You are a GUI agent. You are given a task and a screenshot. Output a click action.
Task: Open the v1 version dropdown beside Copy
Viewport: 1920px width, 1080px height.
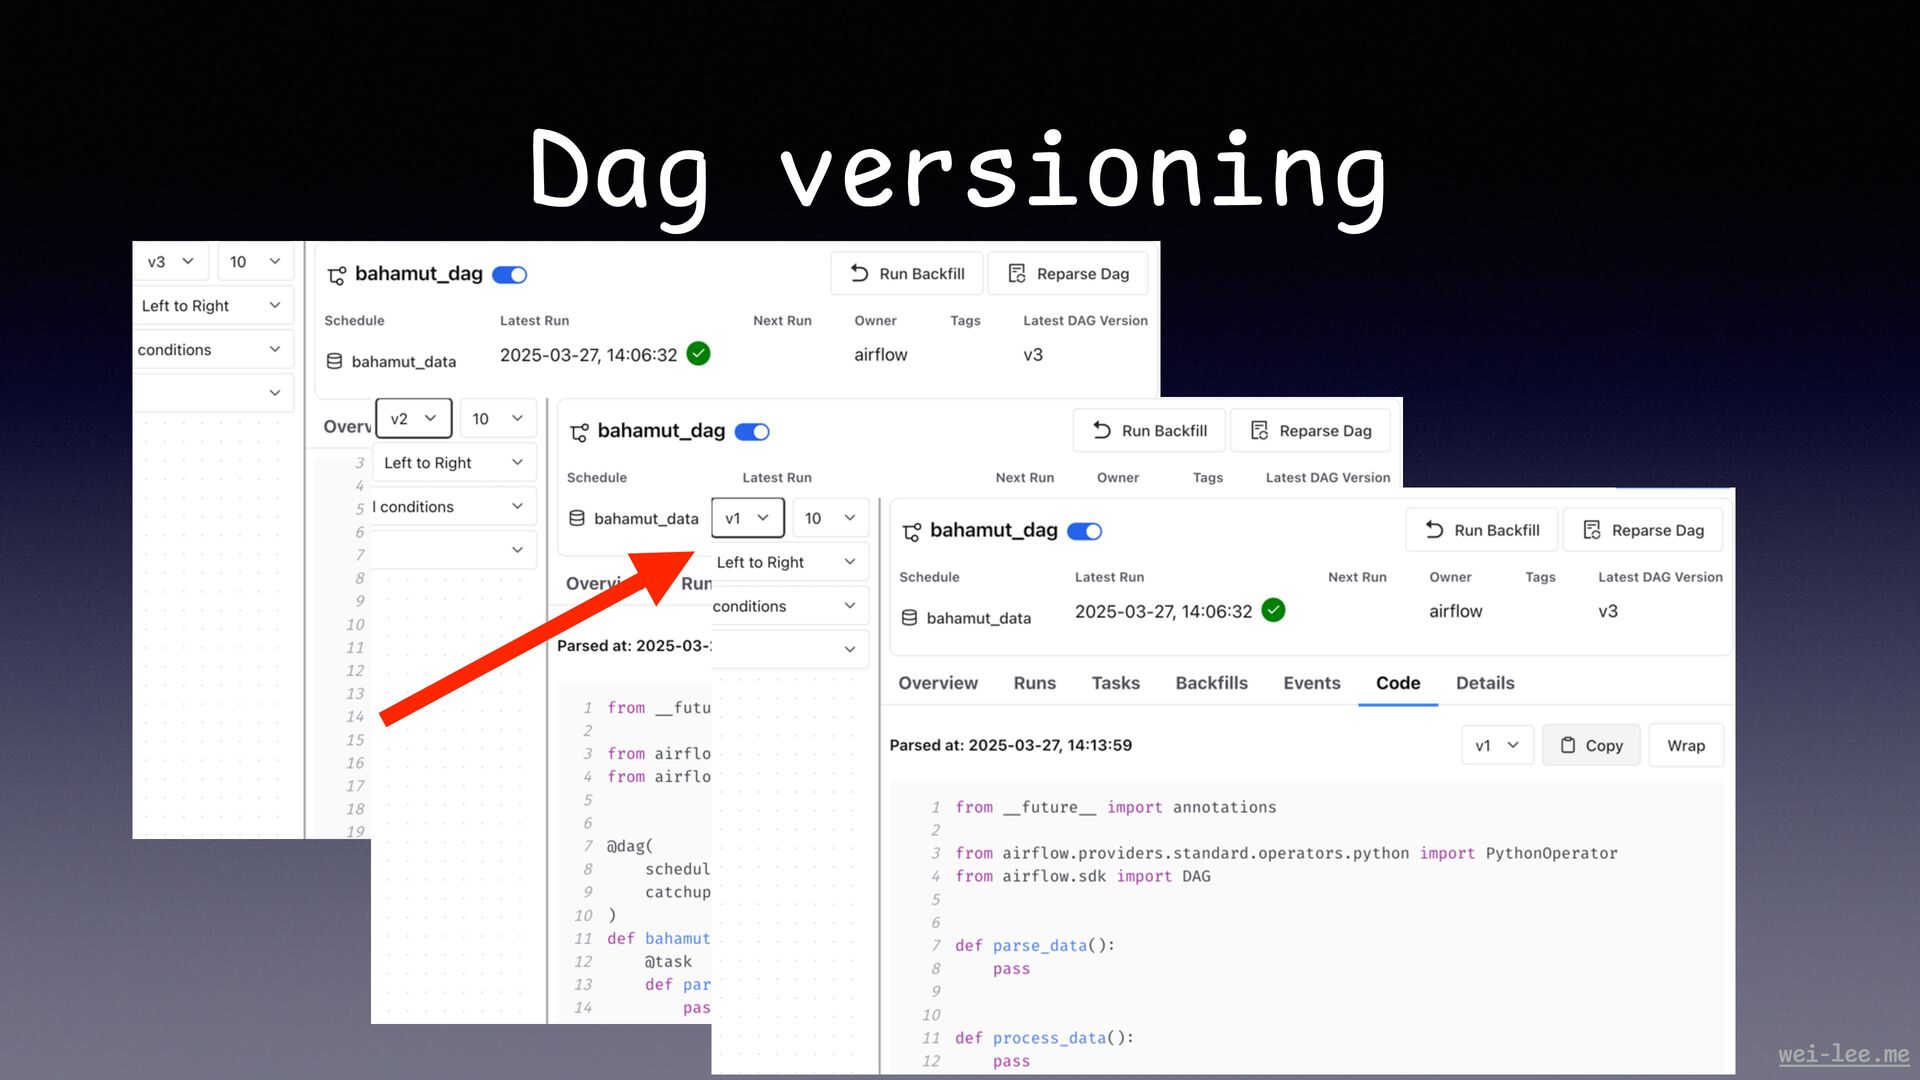(x=1496, y=745)
